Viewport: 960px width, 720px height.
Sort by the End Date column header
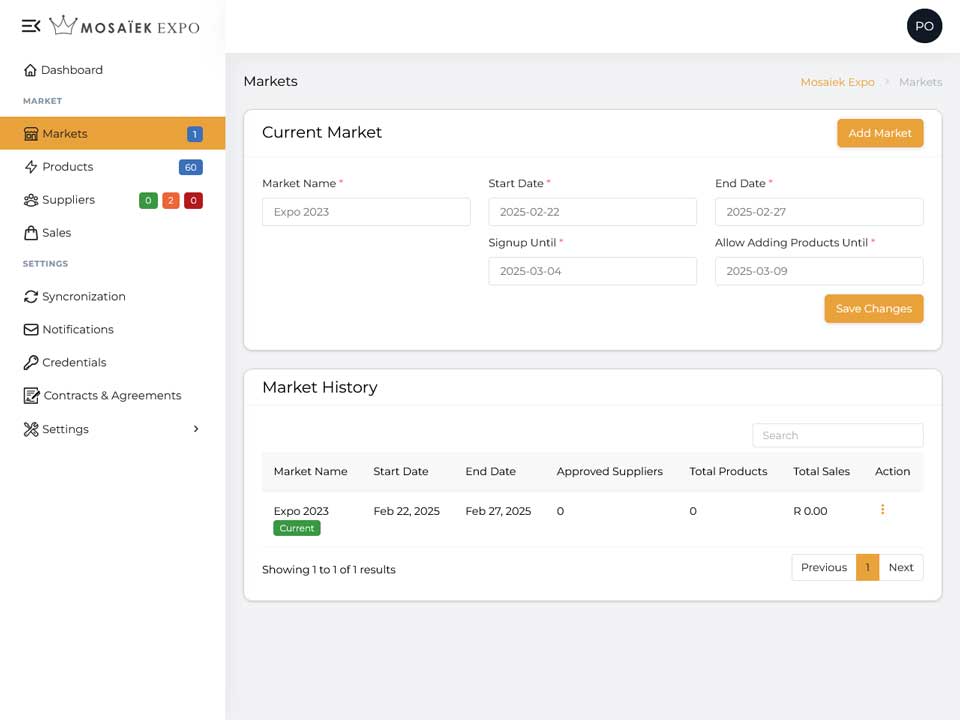point(490,471)
